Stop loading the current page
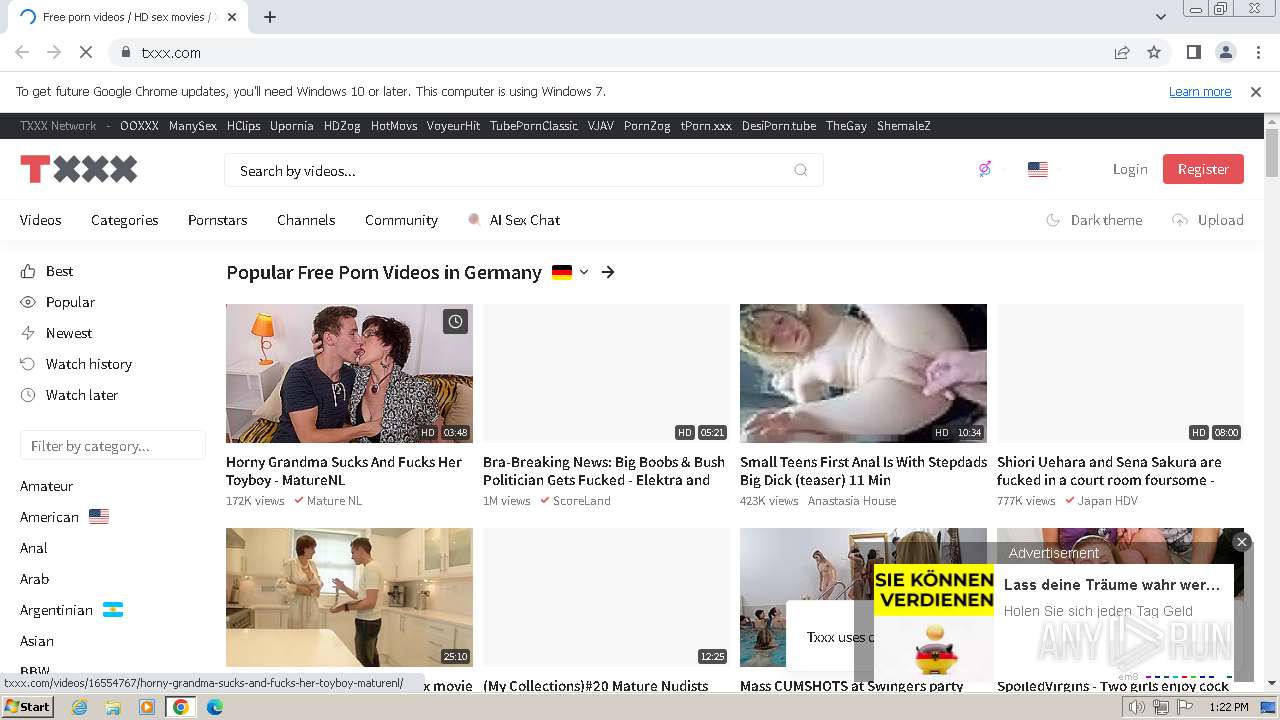The image size is (1280, 720). click(86, 52)
